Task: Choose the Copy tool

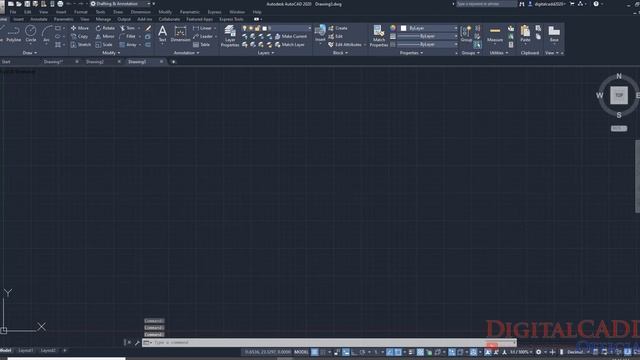Action: pyautogui.click(x=80, y=36)
